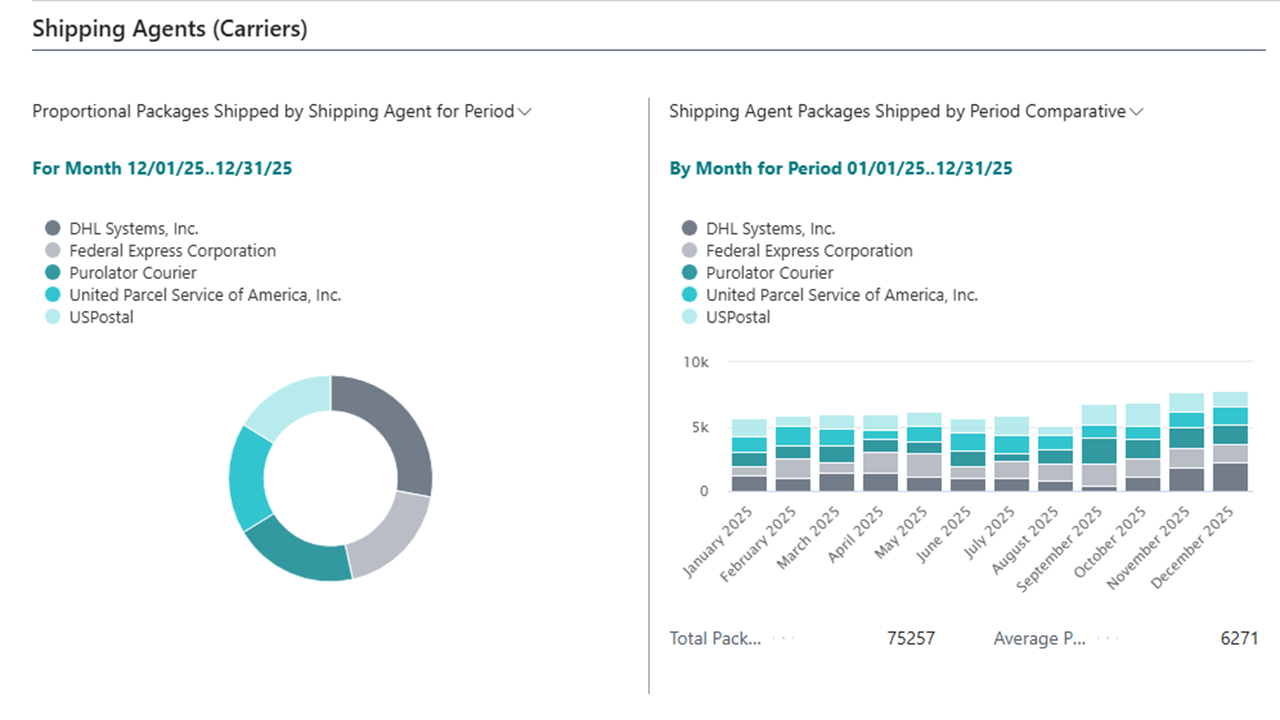
Task: Toggle DHL Systems legend dot in bar chart
Action: 690,228
